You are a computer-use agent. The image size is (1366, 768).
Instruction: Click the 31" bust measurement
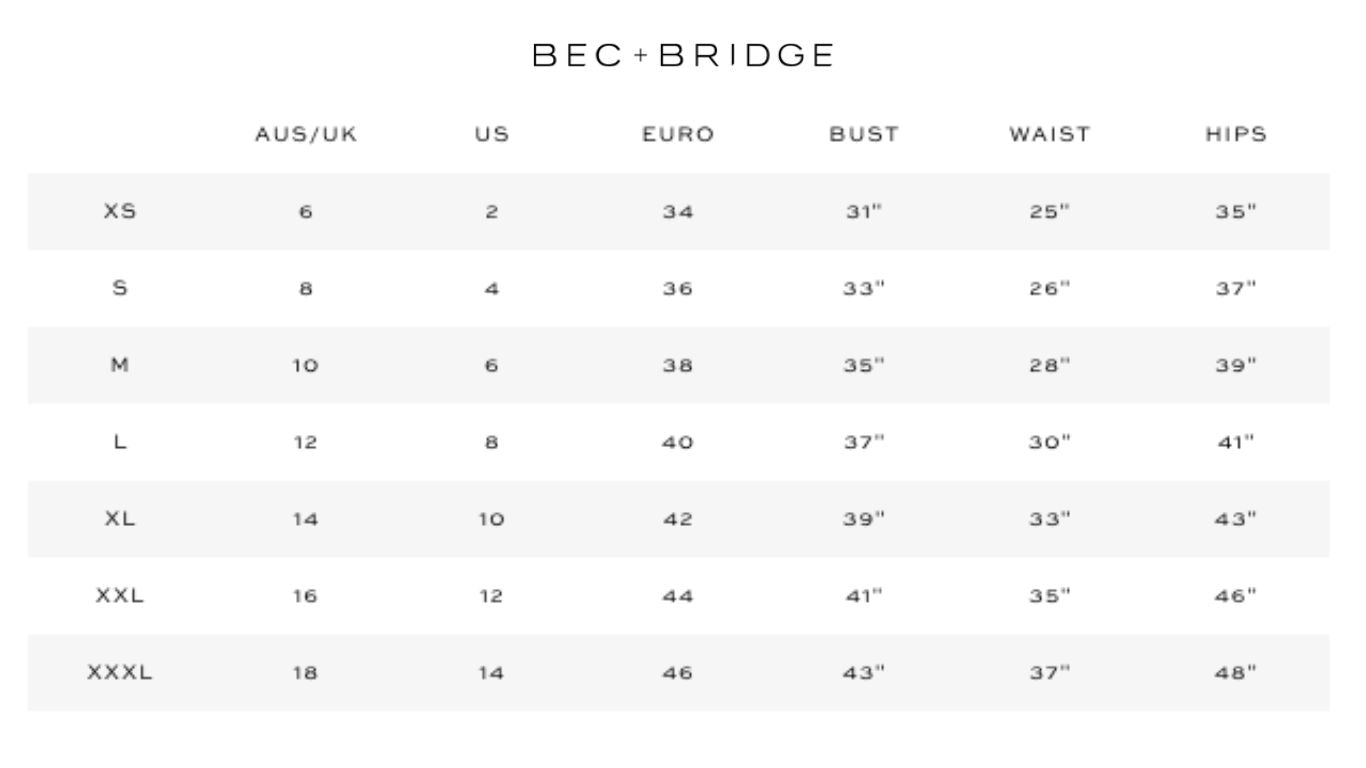(864, 212)
